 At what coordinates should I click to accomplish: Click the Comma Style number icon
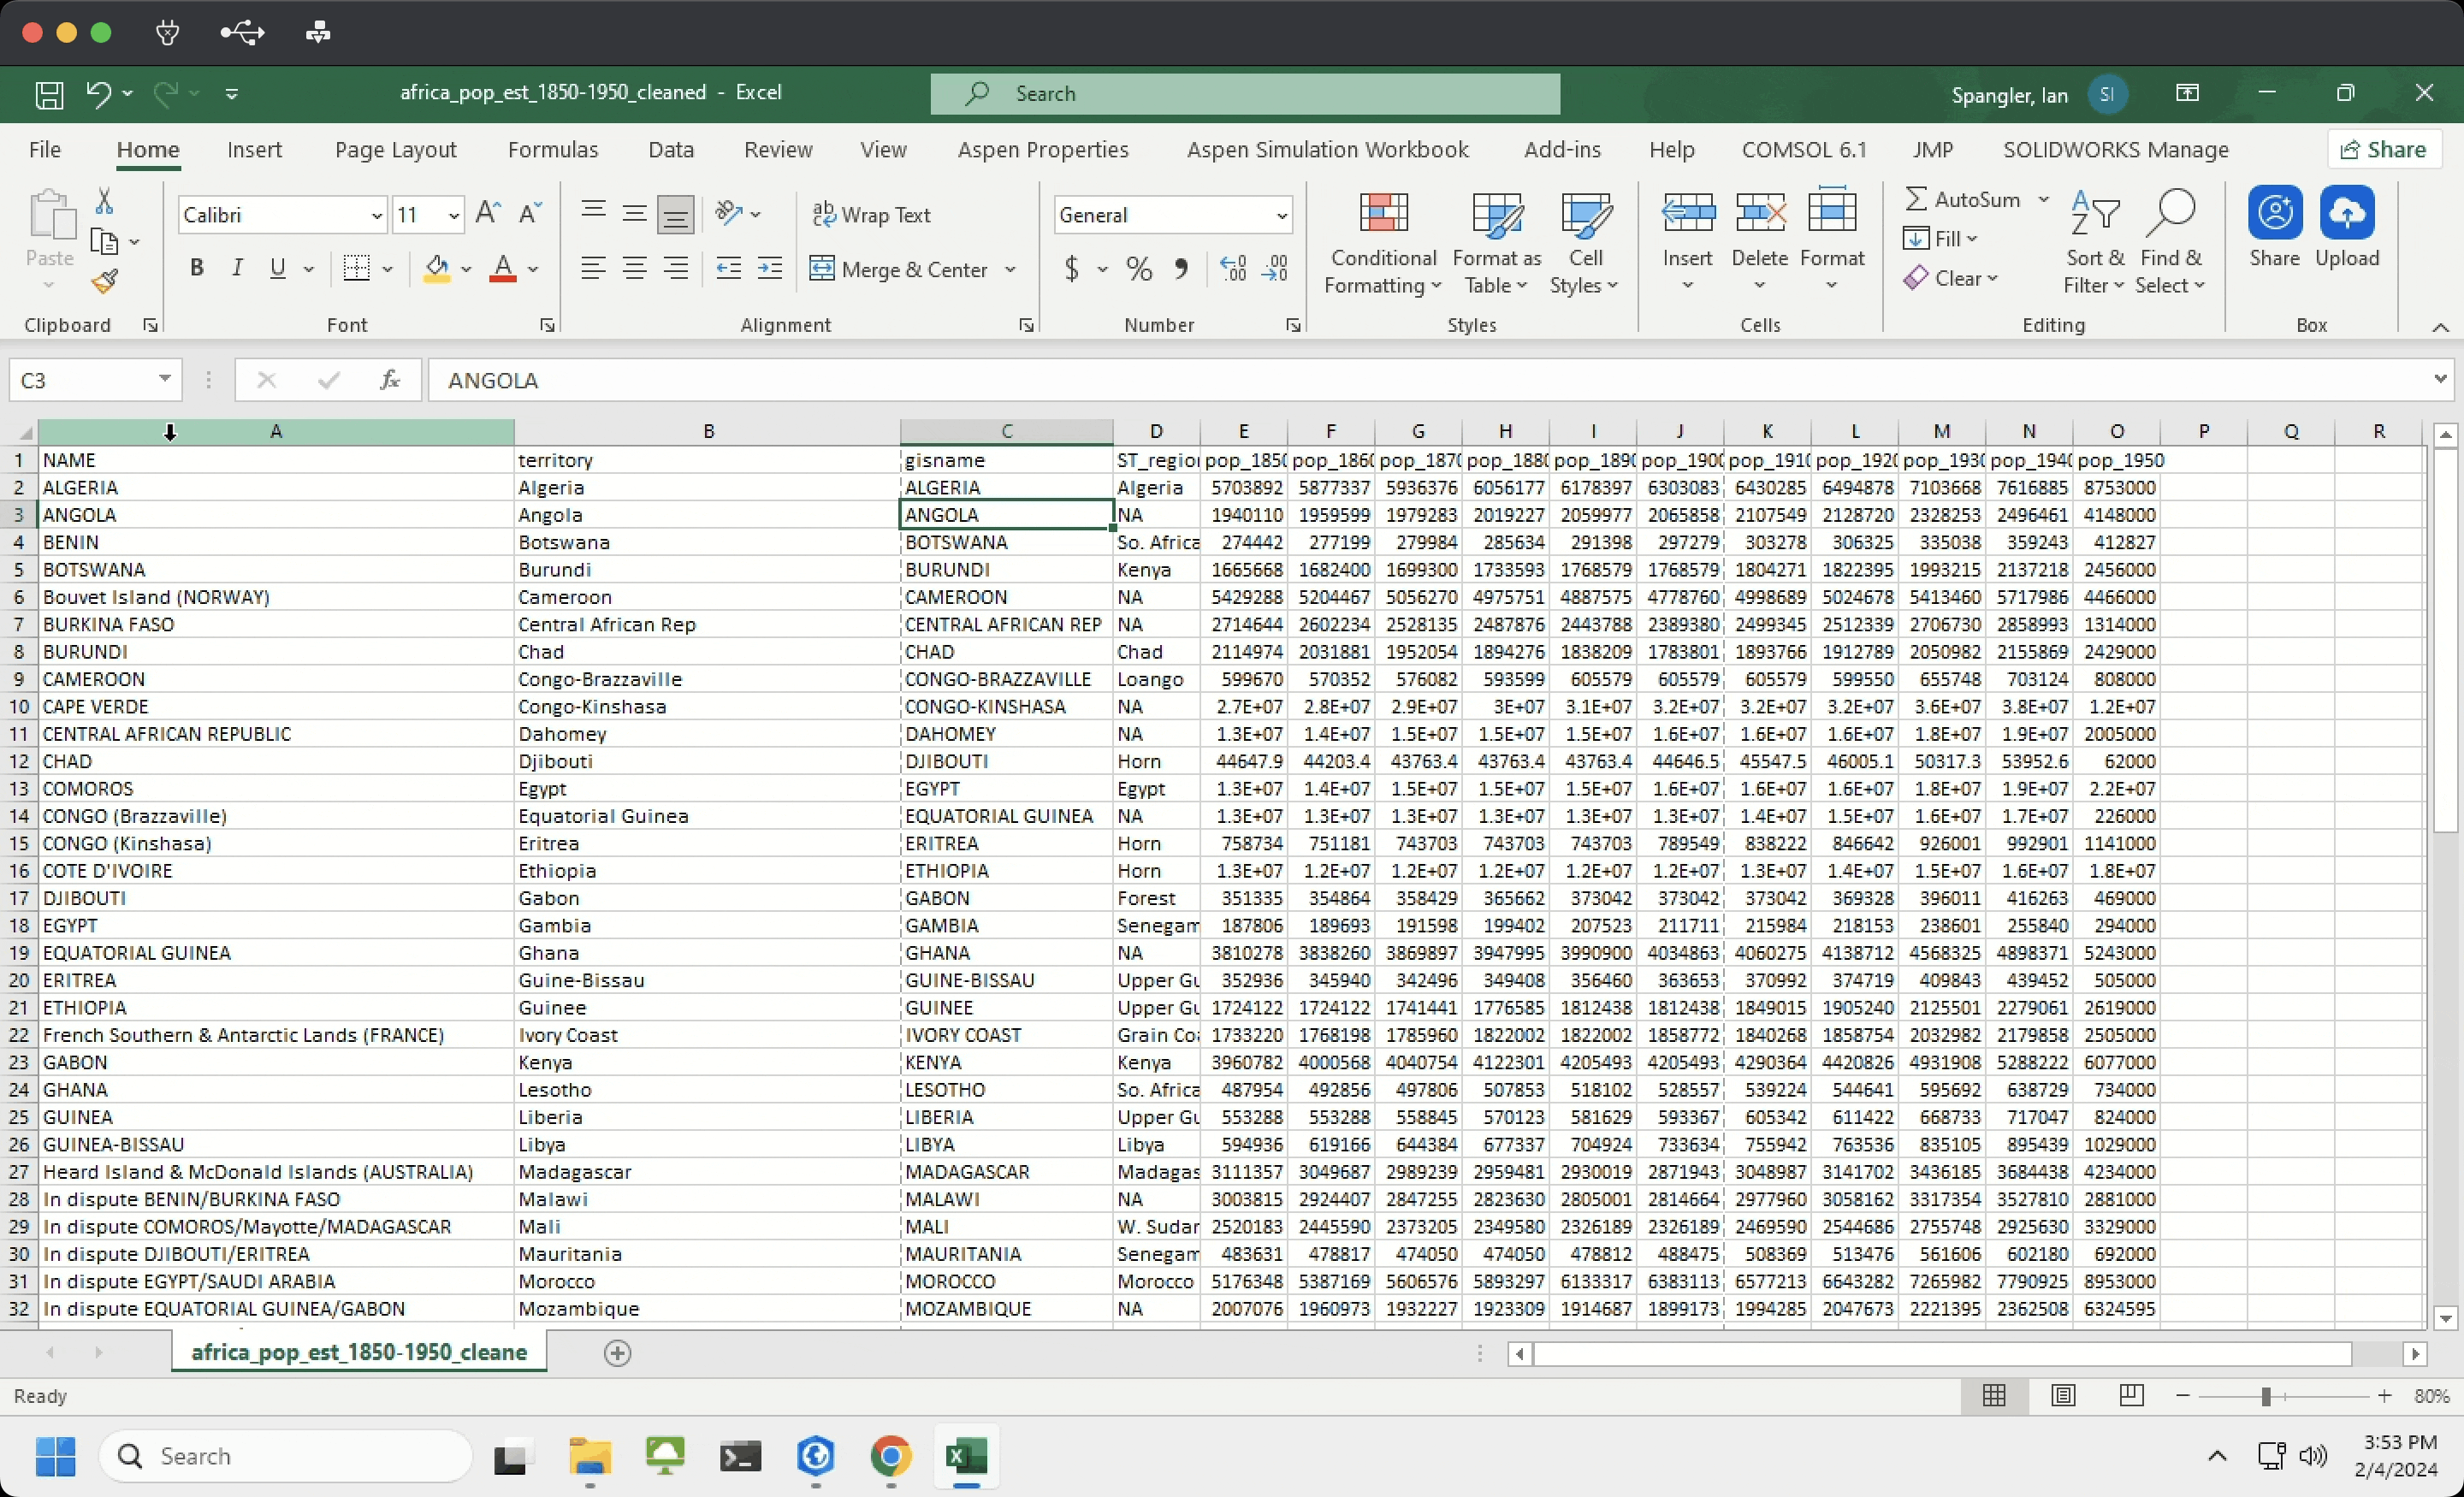pyautogui.click(x=1182, y=268)
